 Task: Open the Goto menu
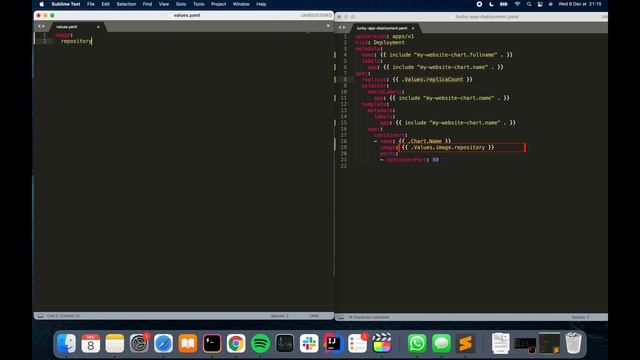pos(181,4)
